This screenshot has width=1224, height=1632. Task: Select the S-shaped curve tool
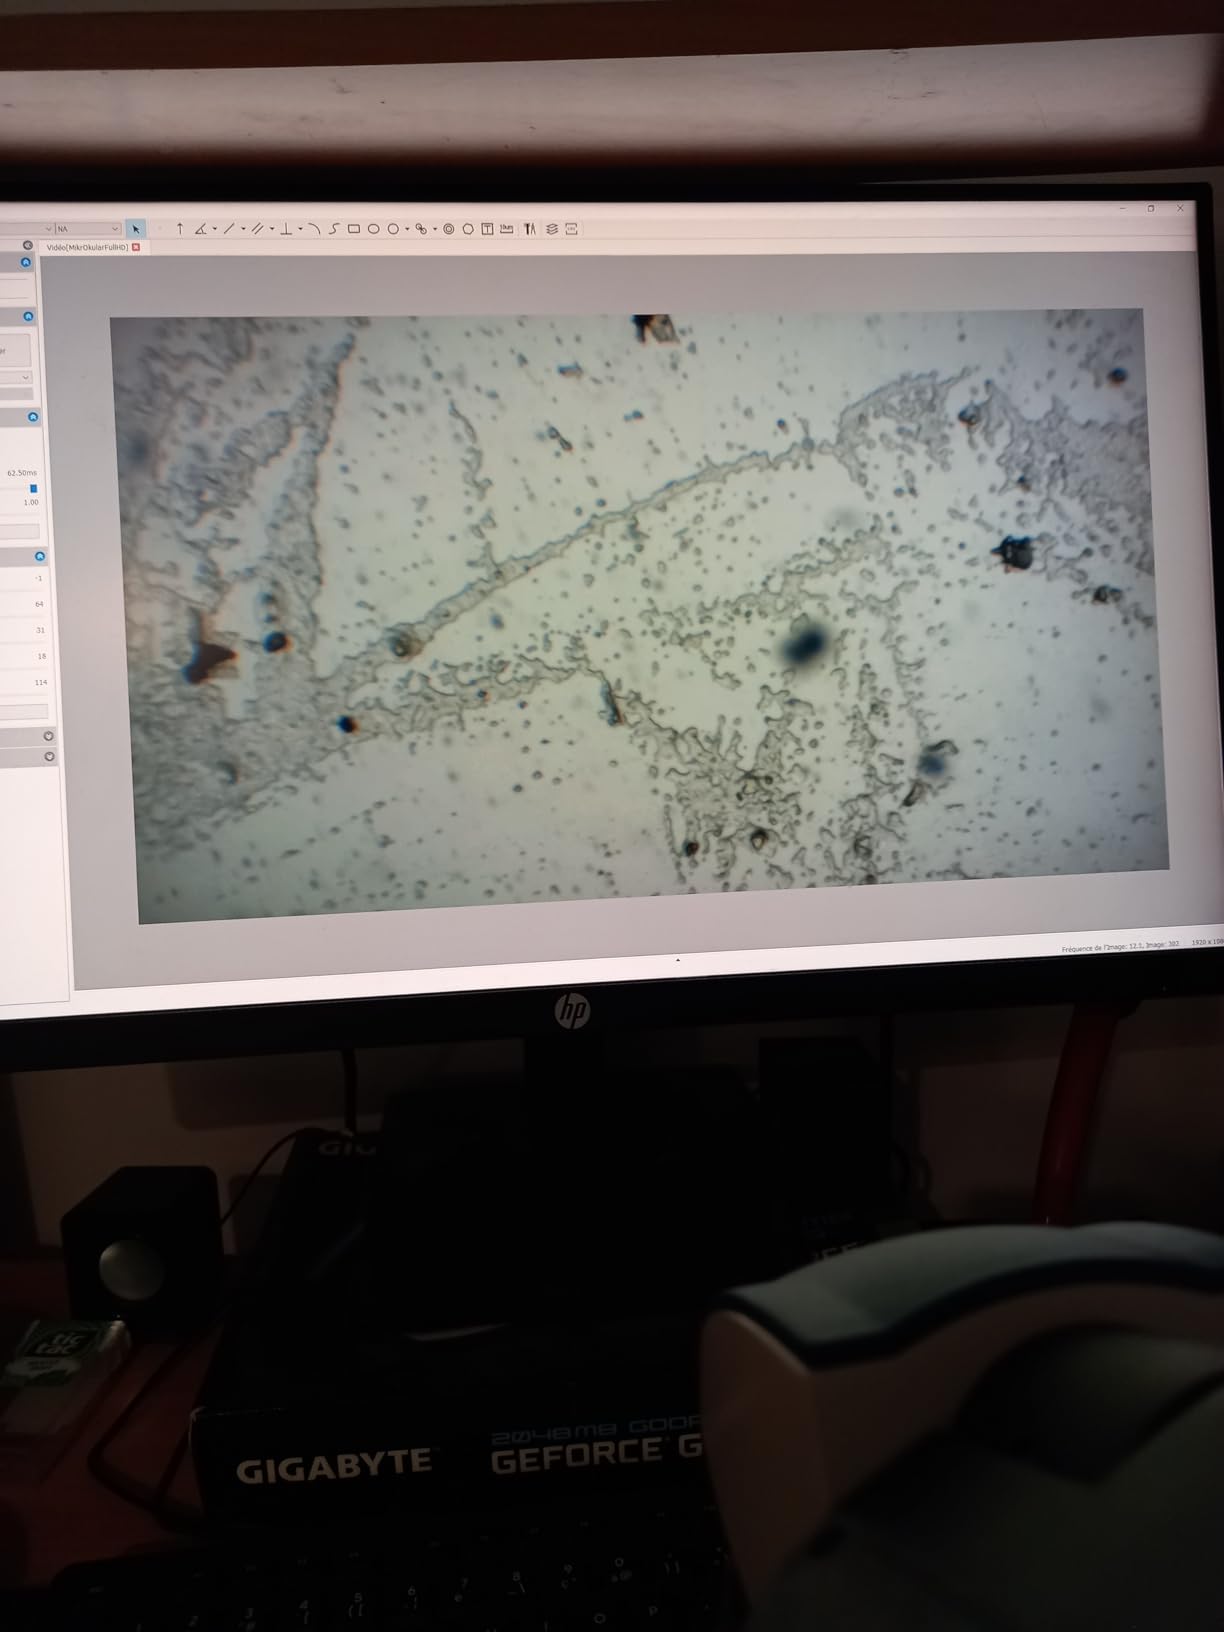[x=334, y=229]
